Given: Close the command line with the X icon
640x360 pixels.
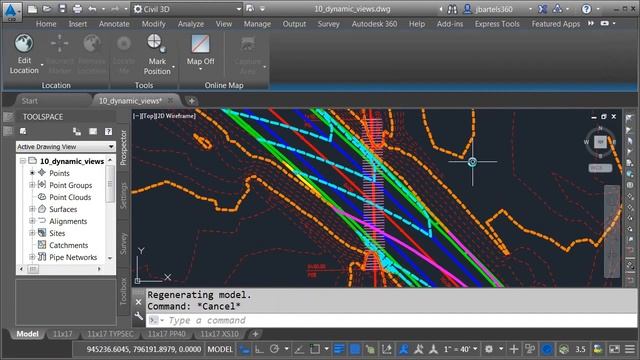Looking at the screenshot, I should tap(138, 302).
